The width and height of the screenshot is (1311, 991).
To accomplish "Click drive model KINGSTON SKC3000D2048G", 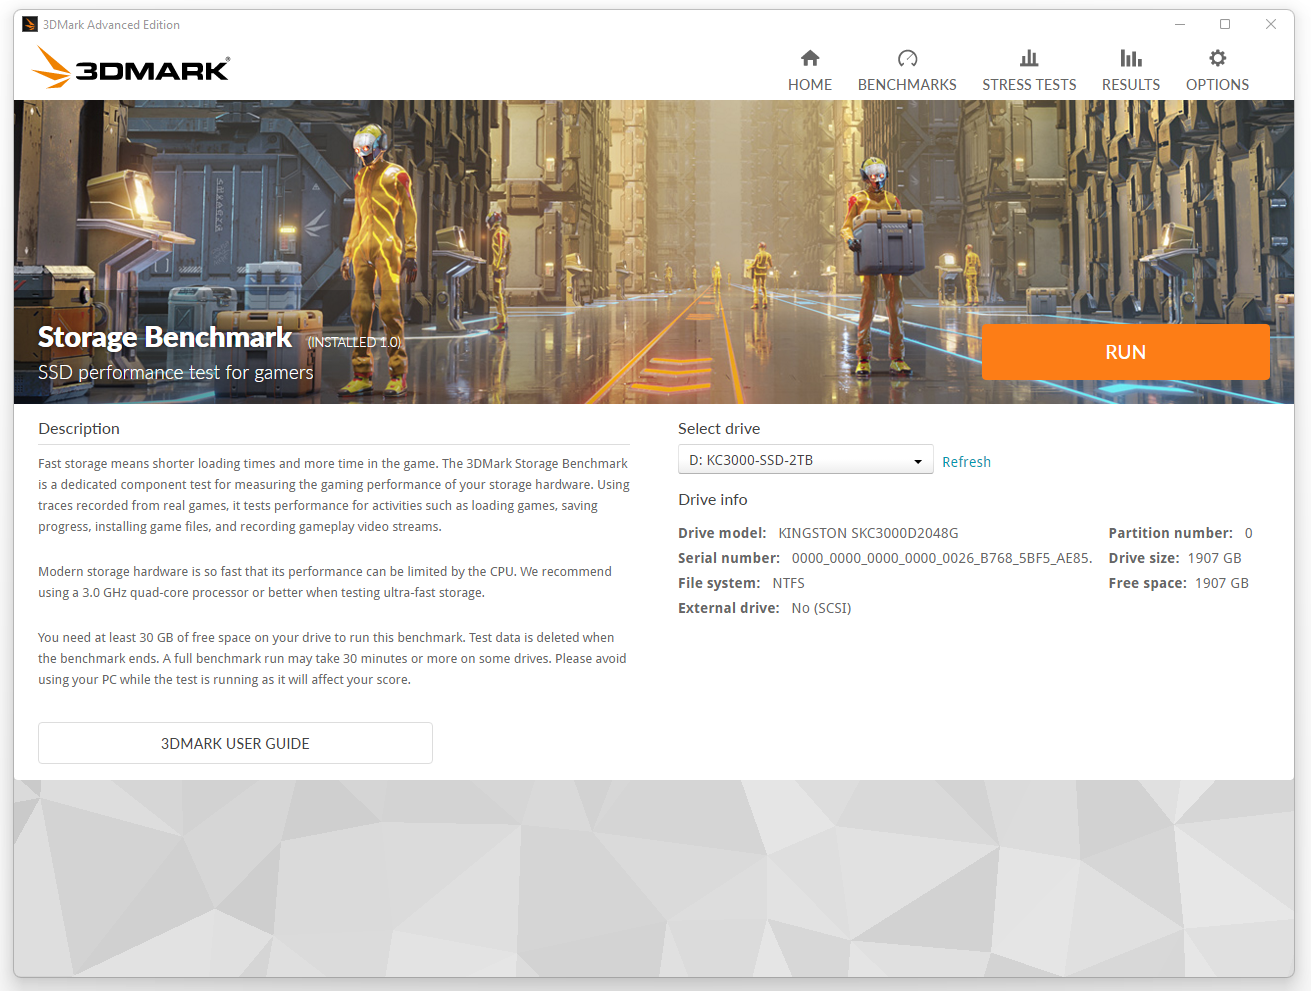I will pos(868,533).
